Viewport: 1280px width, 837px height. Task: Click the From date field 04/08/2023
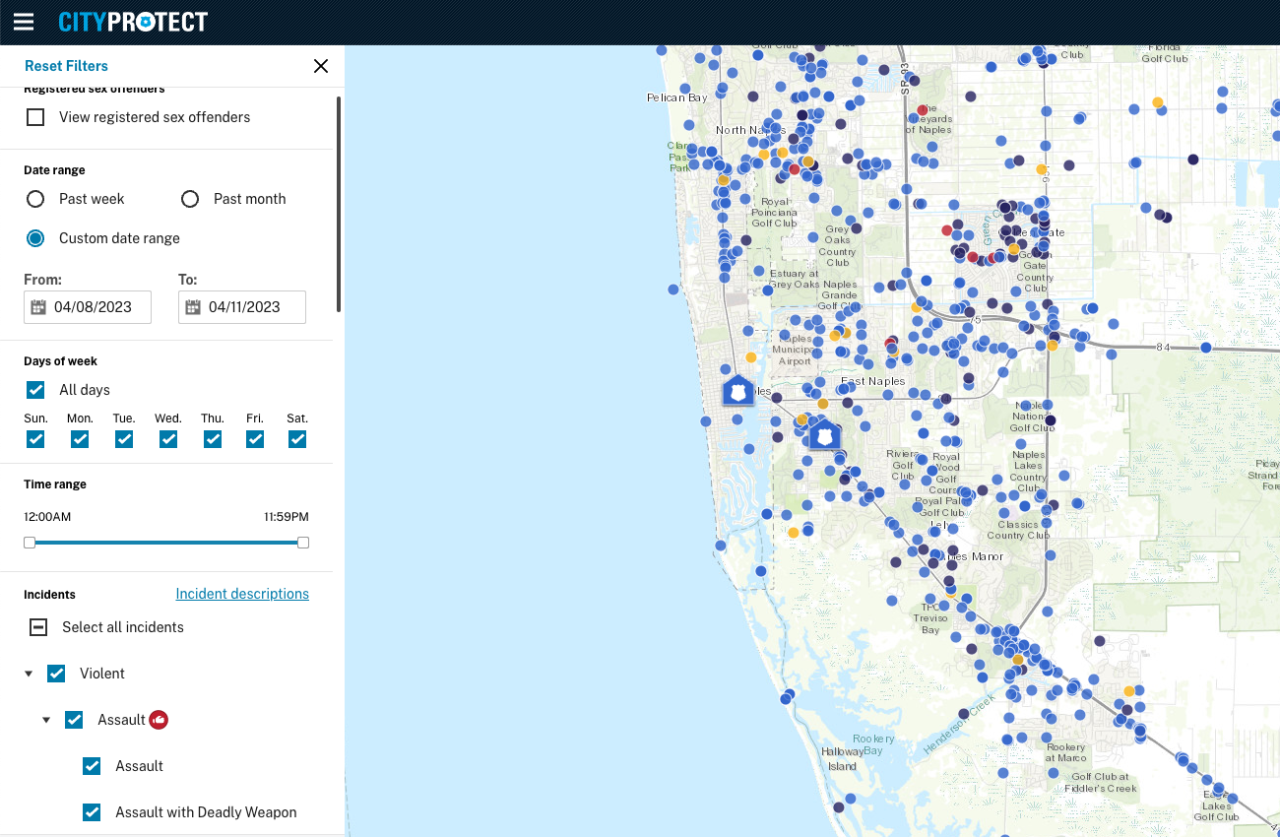tap(93, 307)
